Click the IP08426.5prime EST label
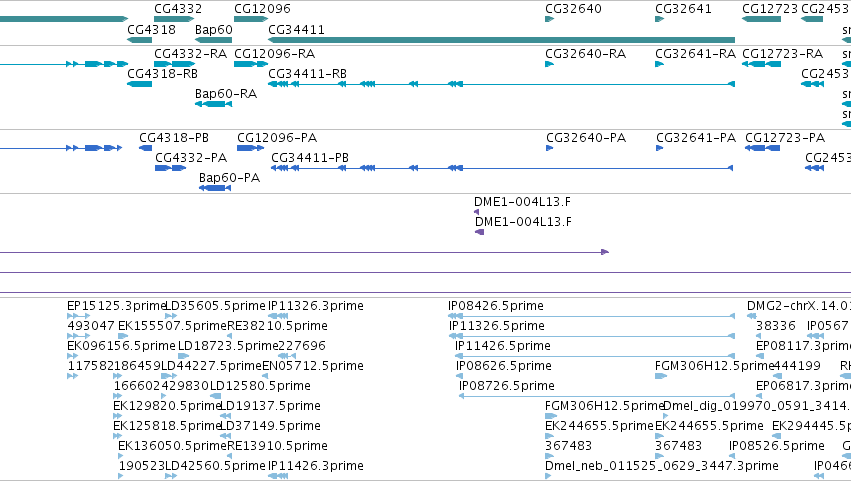Image resolution: width=851 pixels, height=481 pixels. pos(496,306)
